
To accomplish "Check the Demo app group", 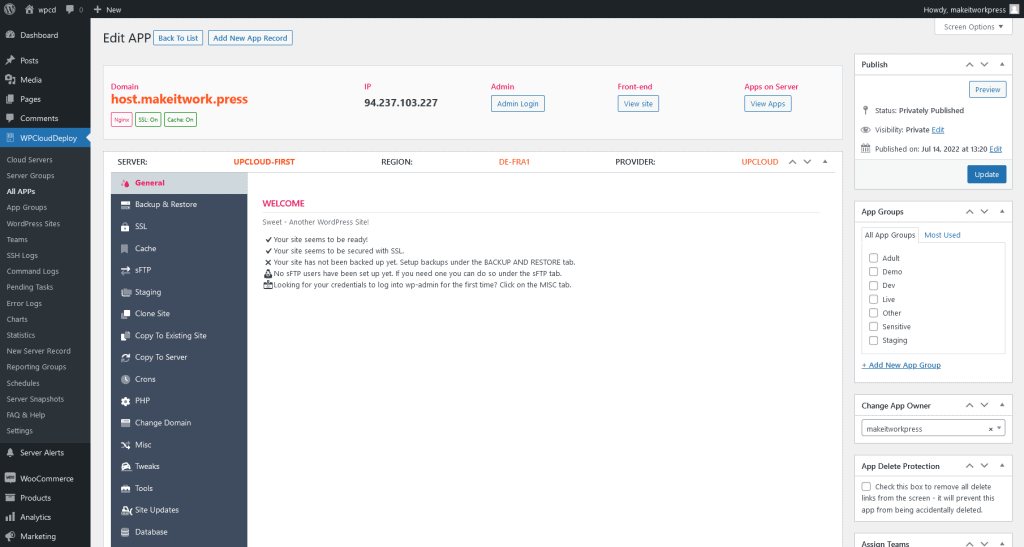I will (x=873, y=272).
